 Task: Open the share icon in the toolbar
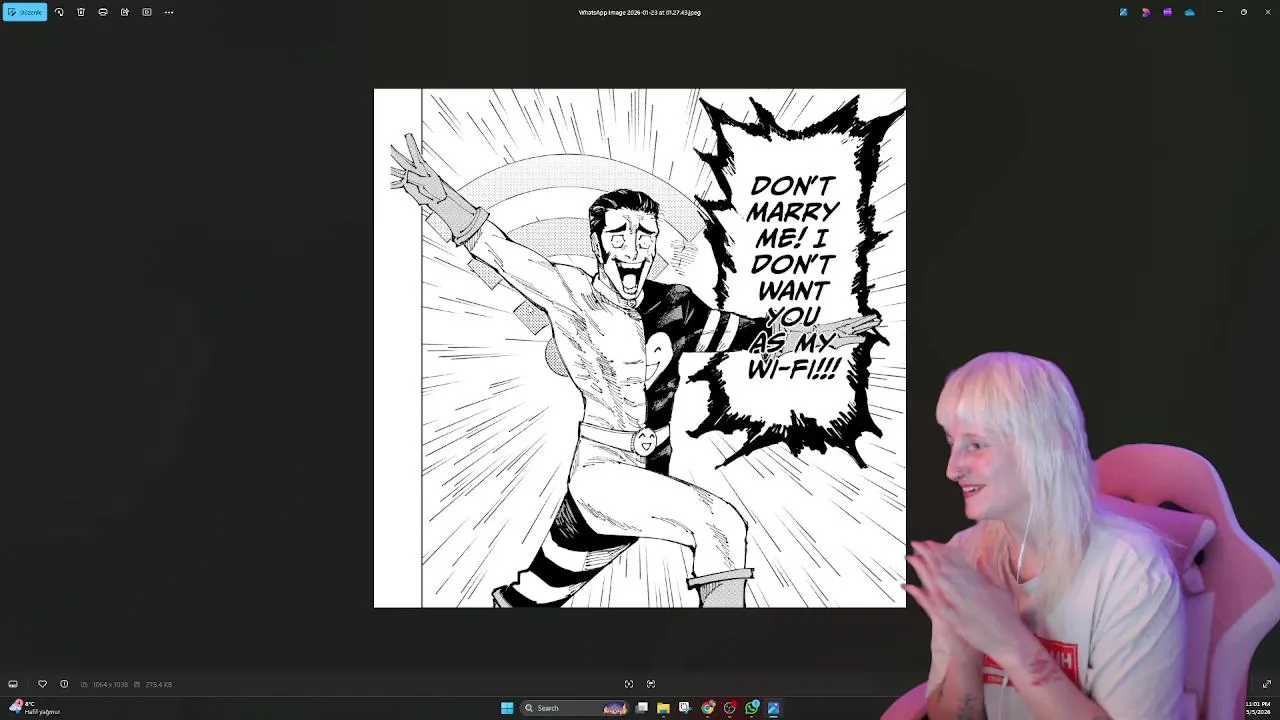(125, 12)
